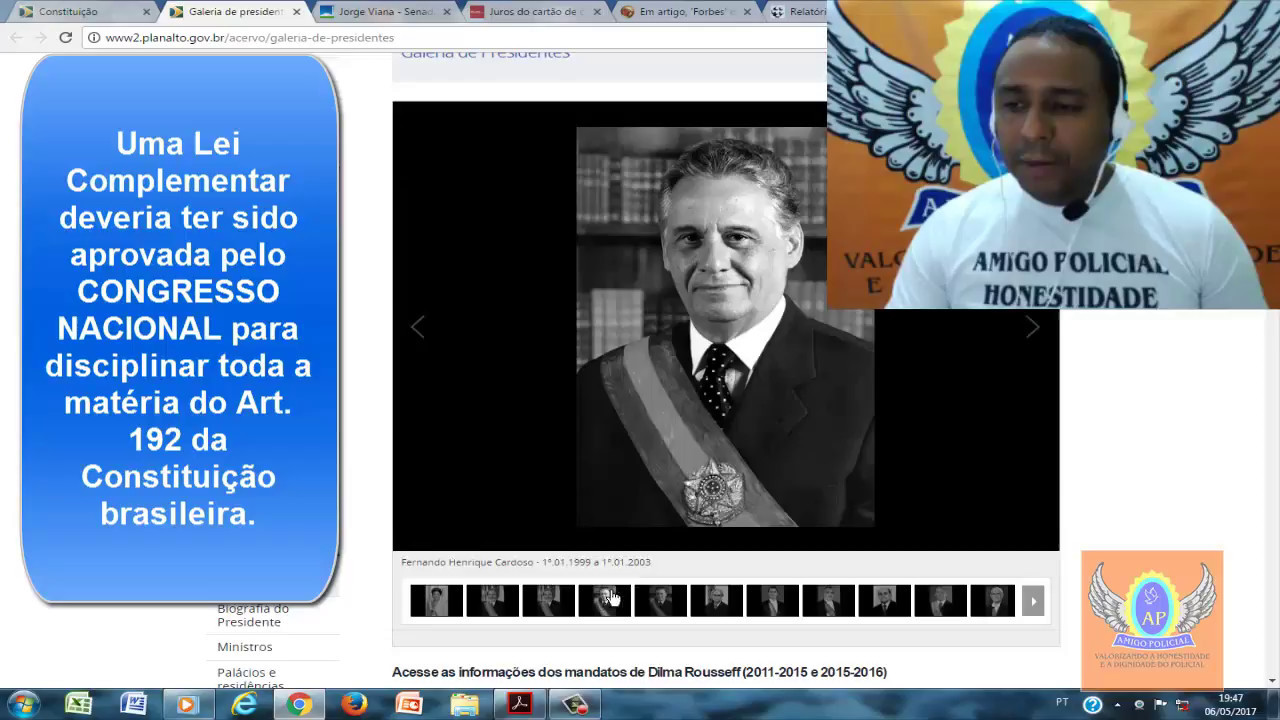Close the Galeria de presidentes tab
Screen dimensions: 1280x720
(296, 12)
